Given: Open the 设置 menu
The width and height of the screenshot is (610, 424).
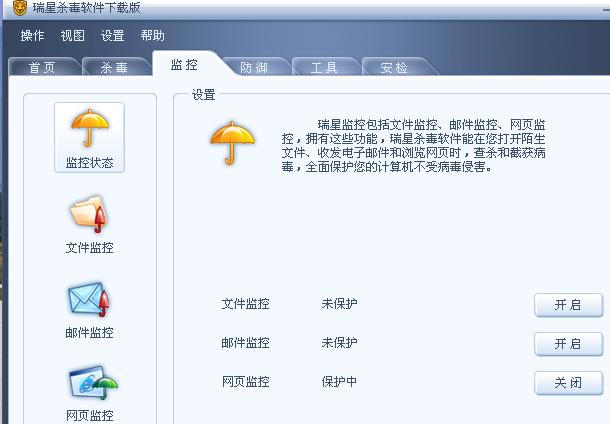Looking at the screenshot, I should pos(112,36).
